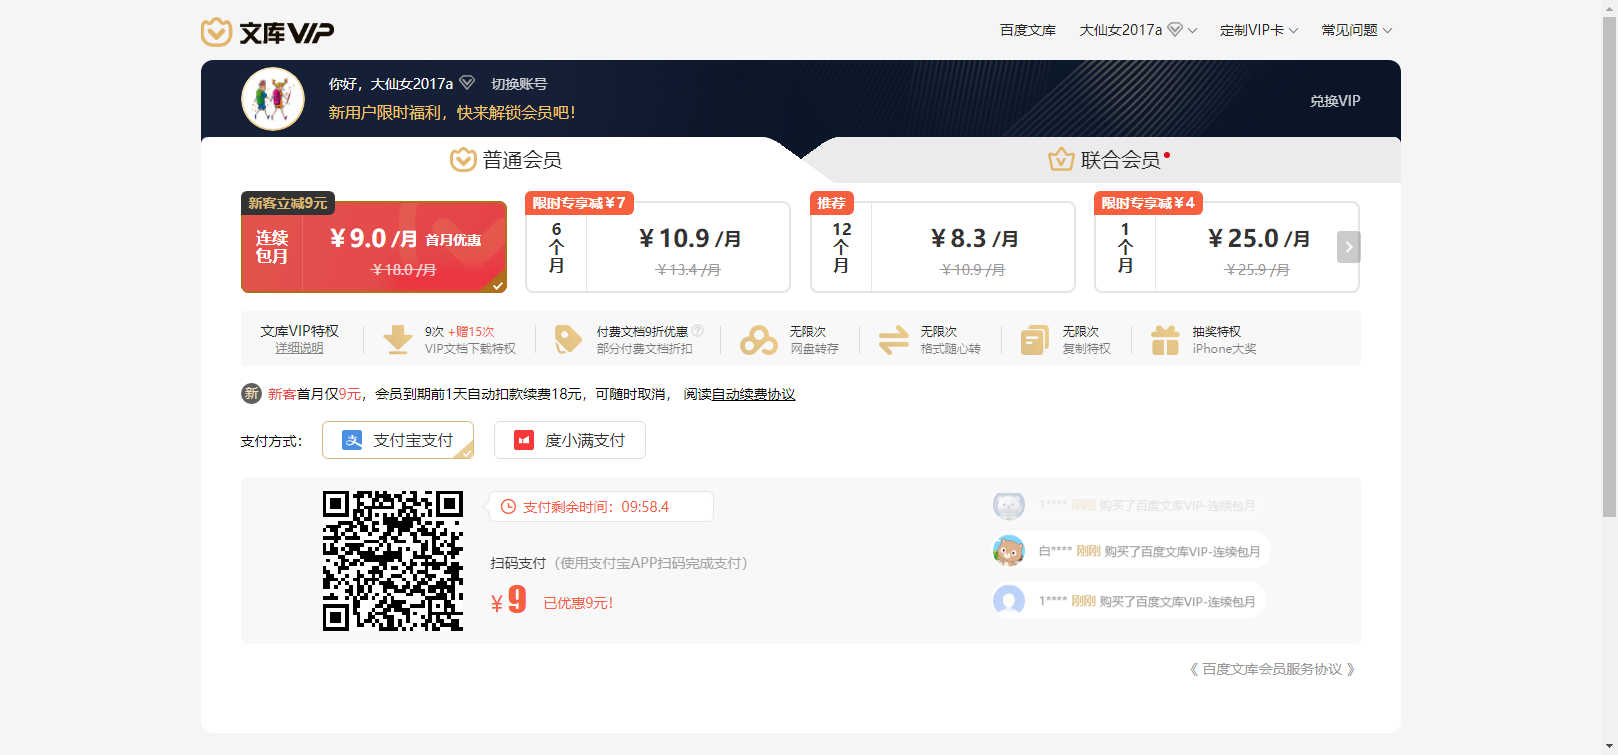
Task: Expand the 大仙女2017a account dropdown
Action: 1138,30
